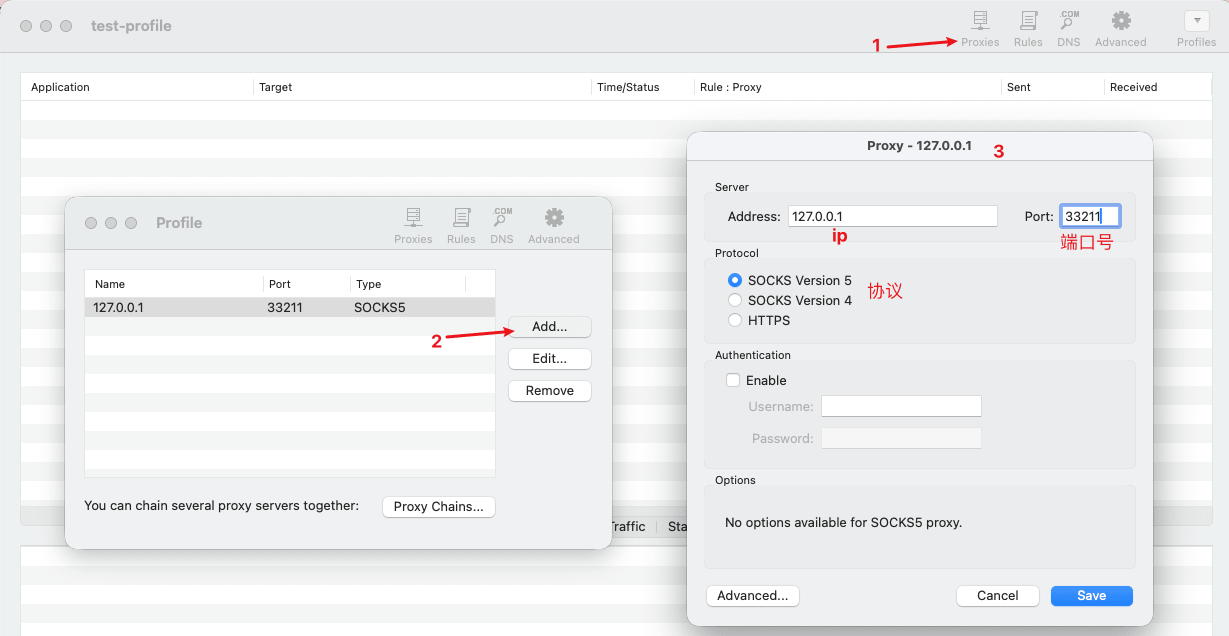Open Rules in the main window toolbar
This screenshot has width=1229, height=636.
1027,28
